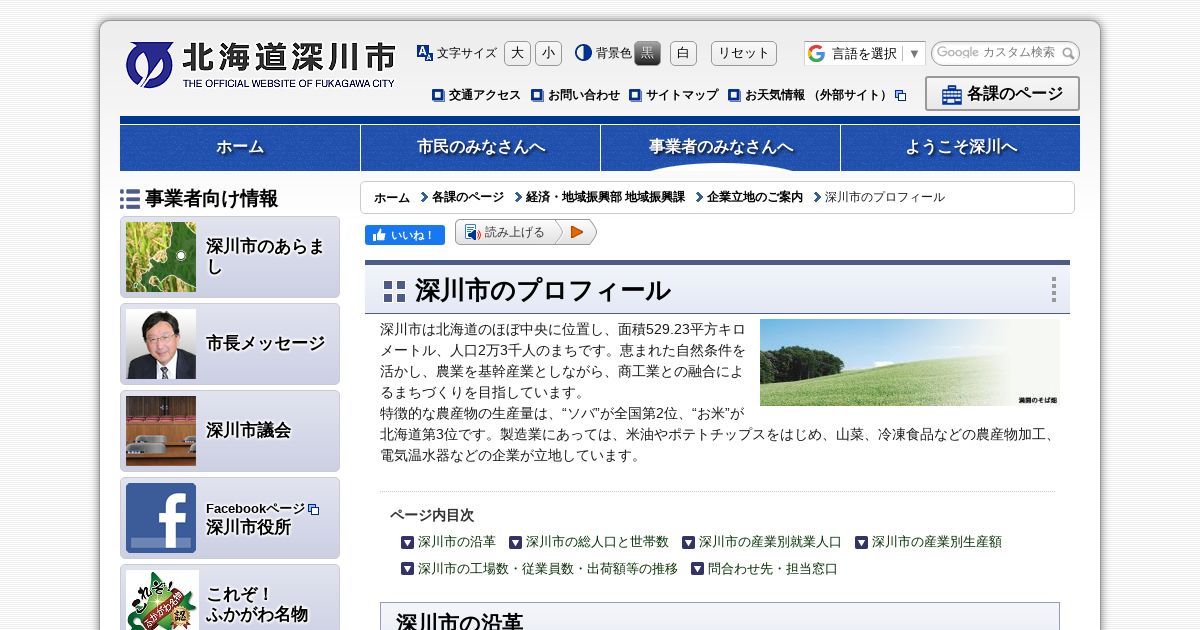Click the 文字サイズ text size icon
Image resolution: width=1200 pixels, height=630 pixels.
click(x=424, y=53)
